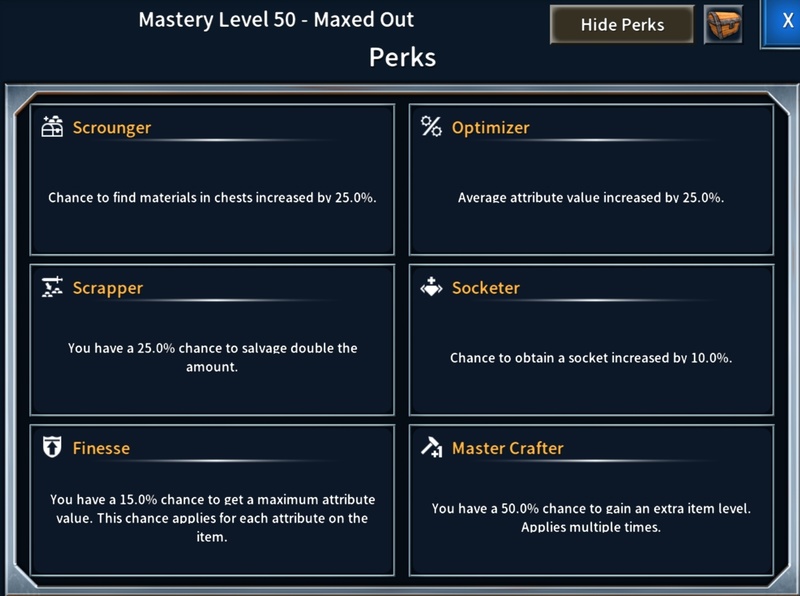Click the Master Crafter hammer icon

click(x=431, y=447)
